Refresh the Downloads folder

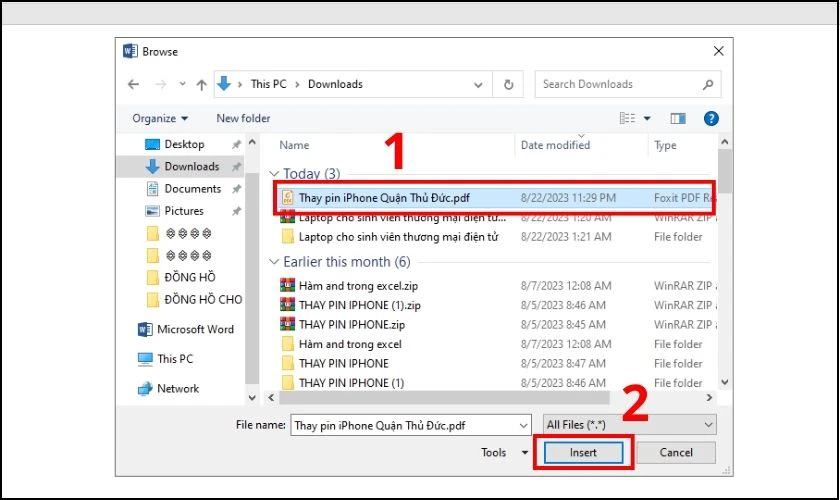pos(508,85)
